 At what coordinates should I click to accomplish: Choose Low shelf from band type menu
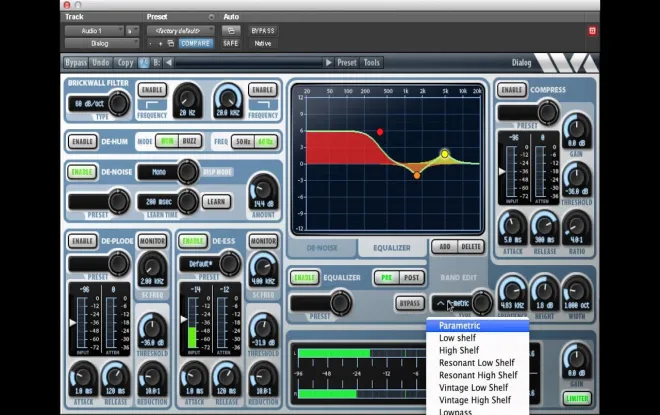click(x=478, y=338)
